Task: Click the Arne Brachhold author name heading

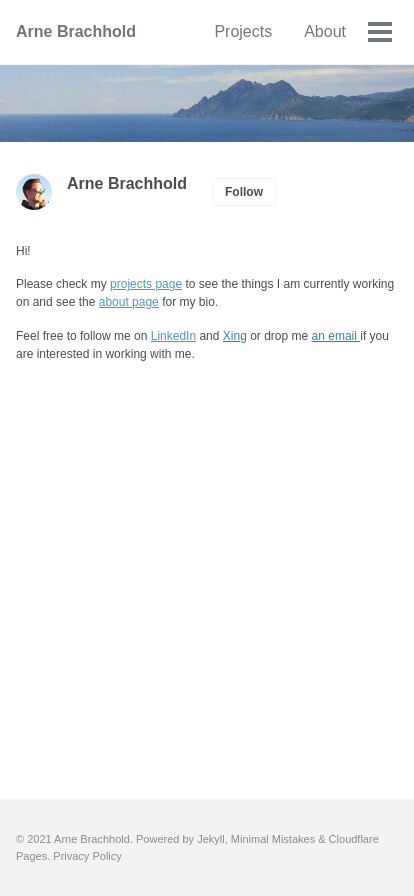Action: pyautogui.click(x=127, y=183)
